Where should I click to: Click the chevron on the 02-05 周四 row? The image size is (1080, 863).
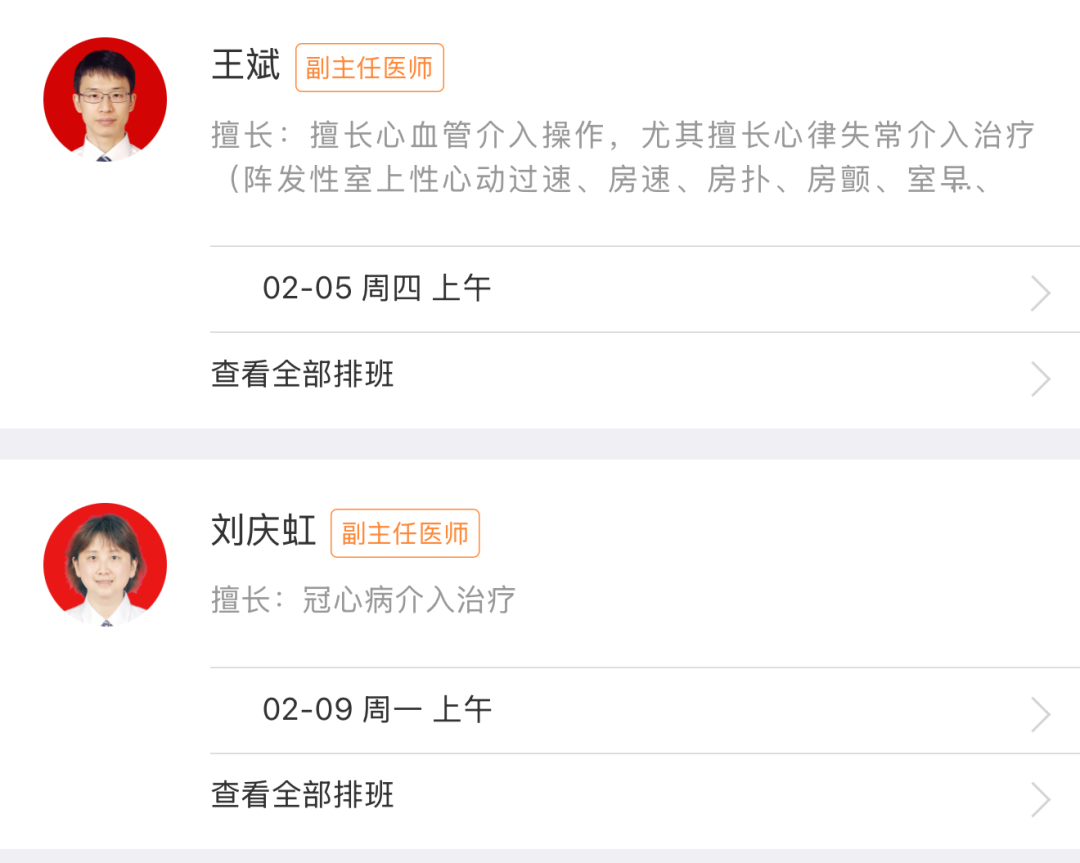tap(1041, 294)
